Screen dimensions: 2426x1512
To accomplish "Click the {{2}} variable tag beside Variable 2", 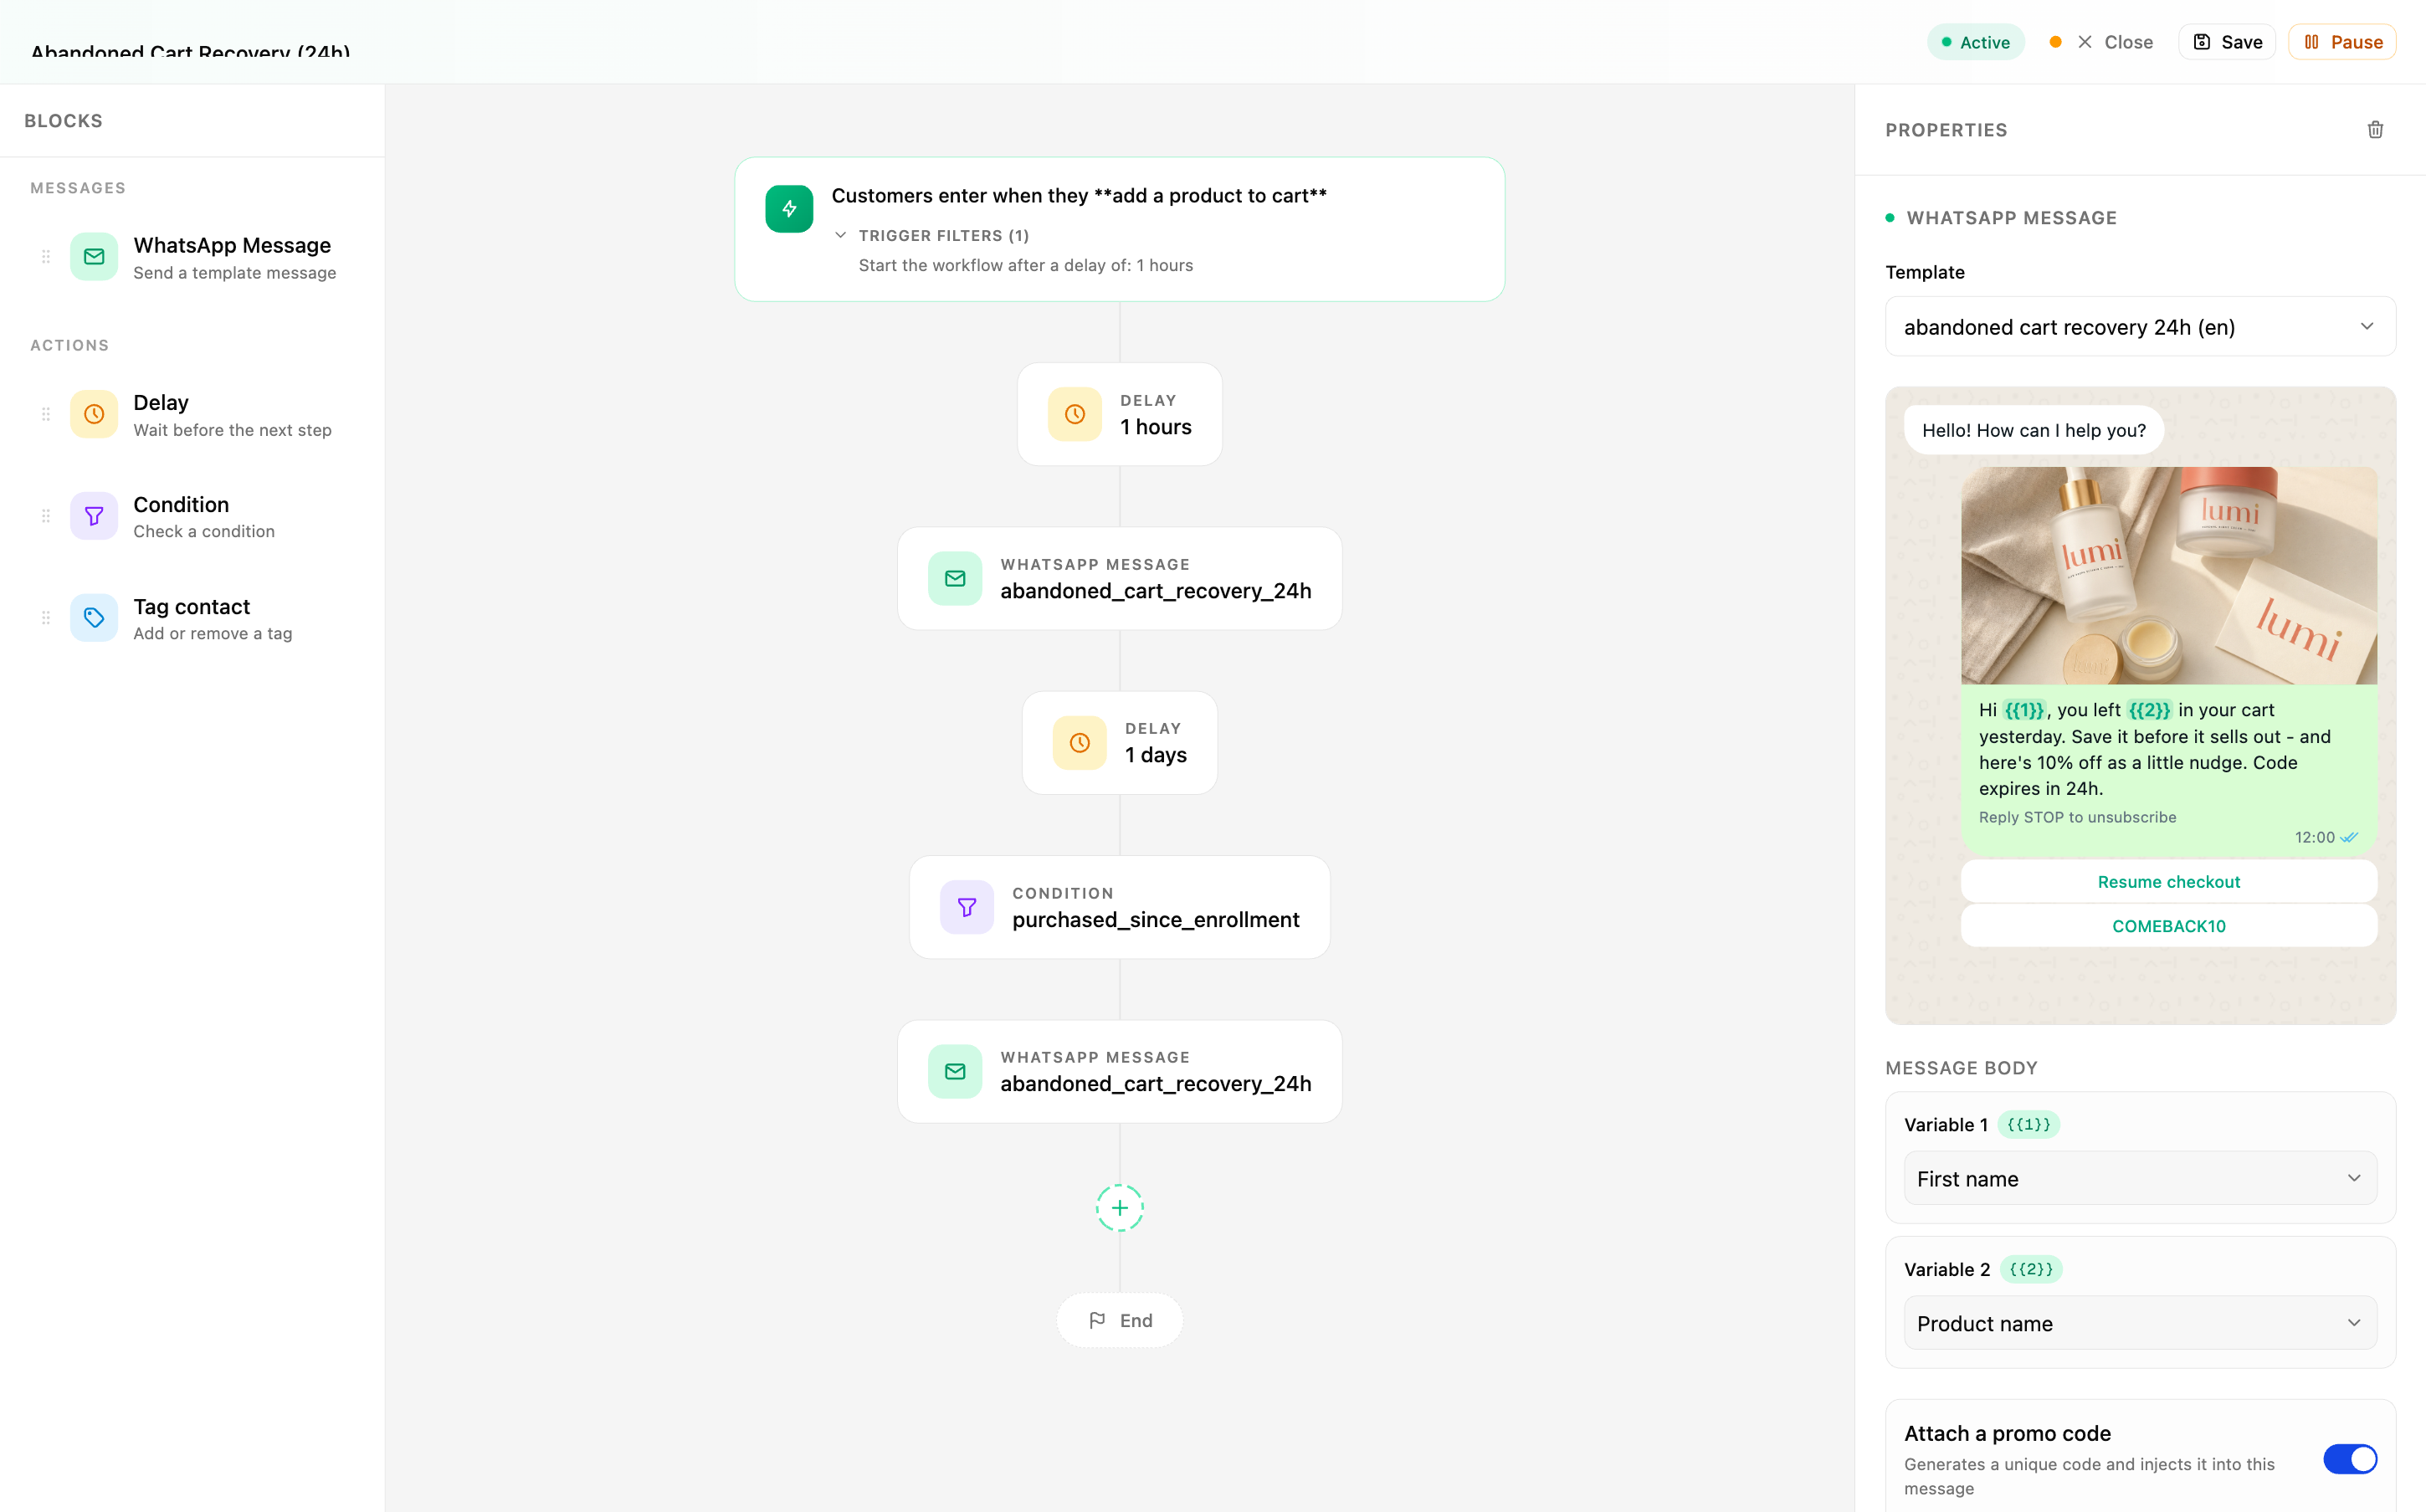I will (2031, 1269).
